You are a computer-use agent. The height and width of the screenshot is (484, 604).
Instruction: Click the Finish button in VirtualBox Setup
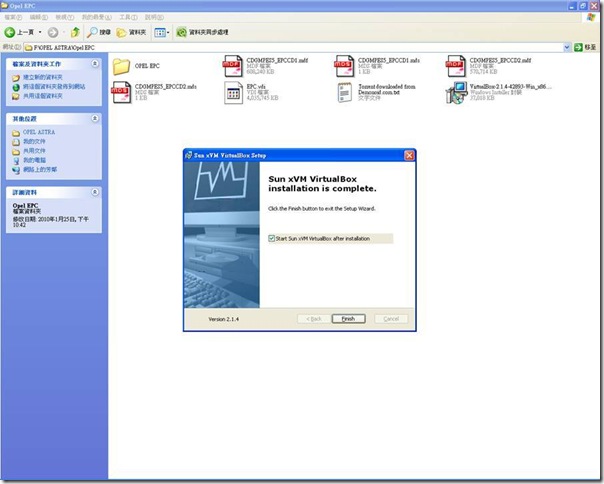(349, 319)
